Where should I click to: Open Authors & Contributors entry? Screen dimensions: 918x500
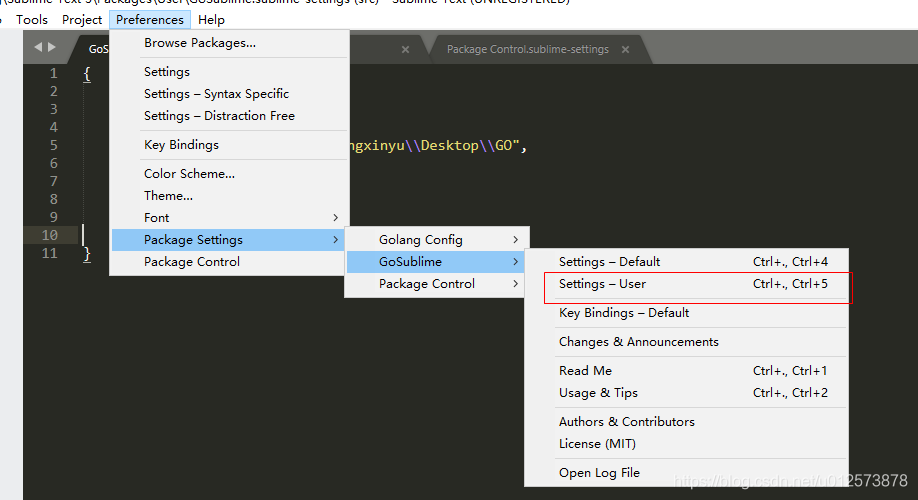pyautogui.click(x=686, y=422)
